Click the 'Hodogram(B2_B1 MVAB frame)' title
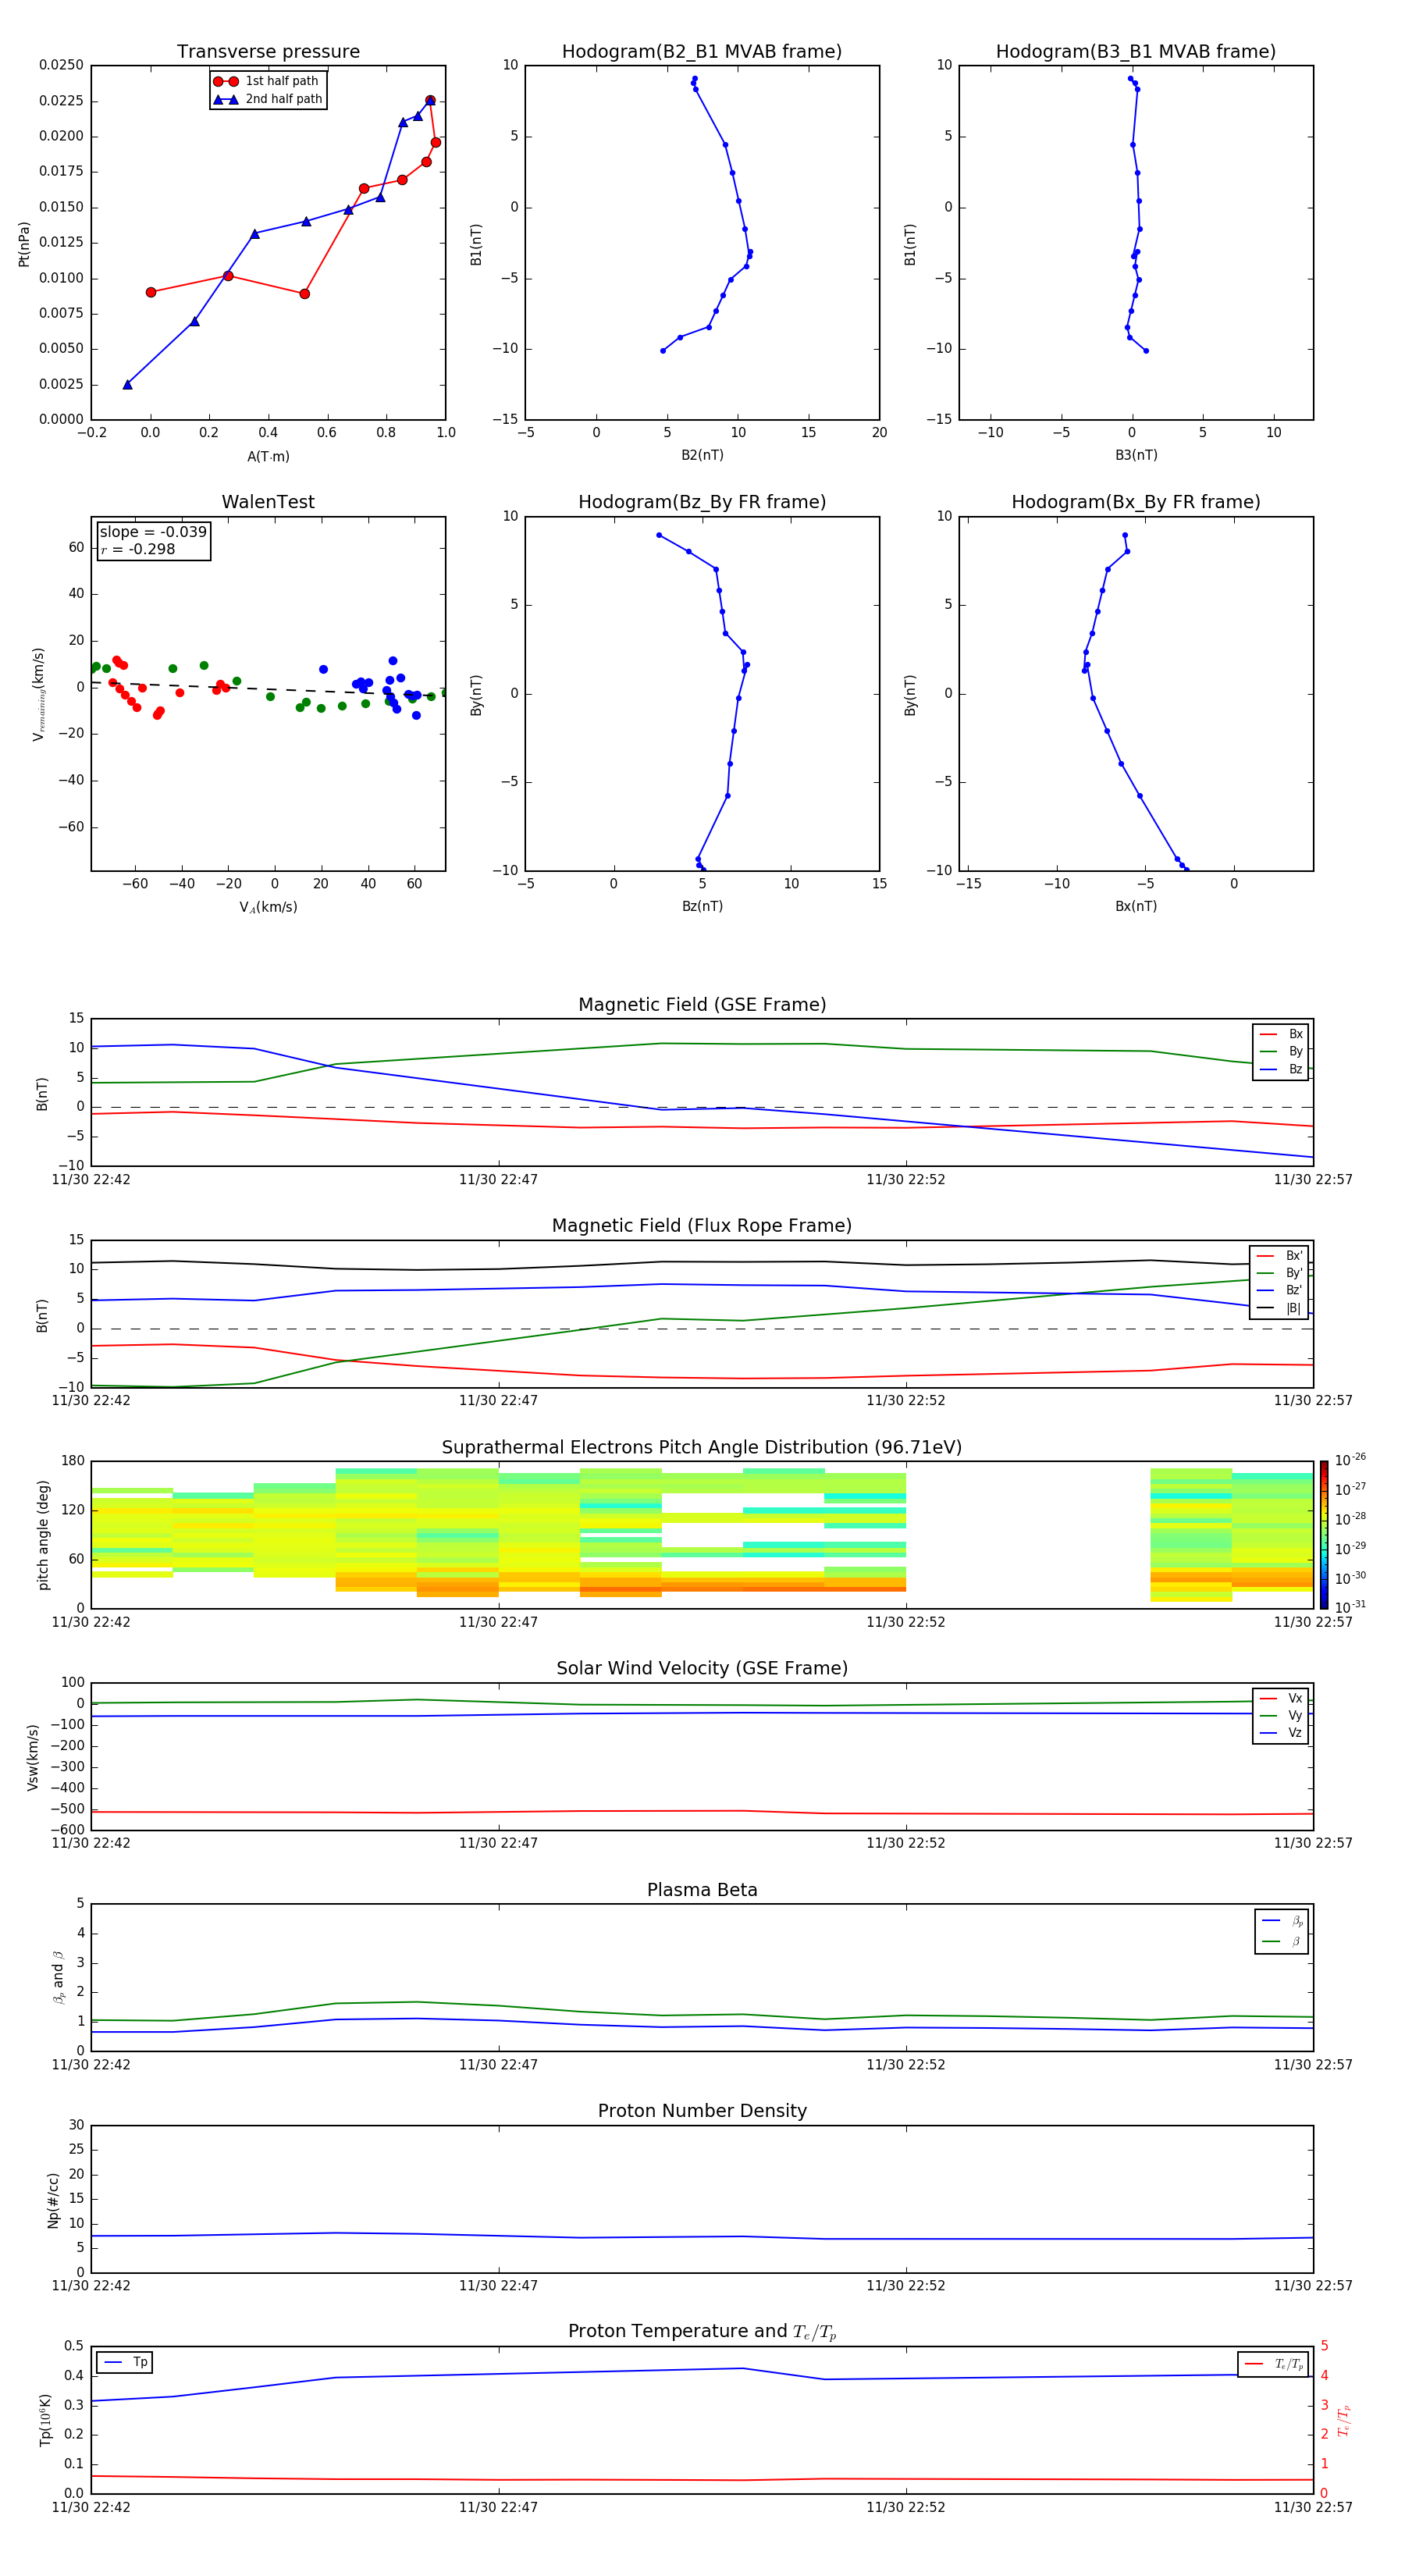Viewport: 1405px width, 2576px height. click(x=702, y=52)
